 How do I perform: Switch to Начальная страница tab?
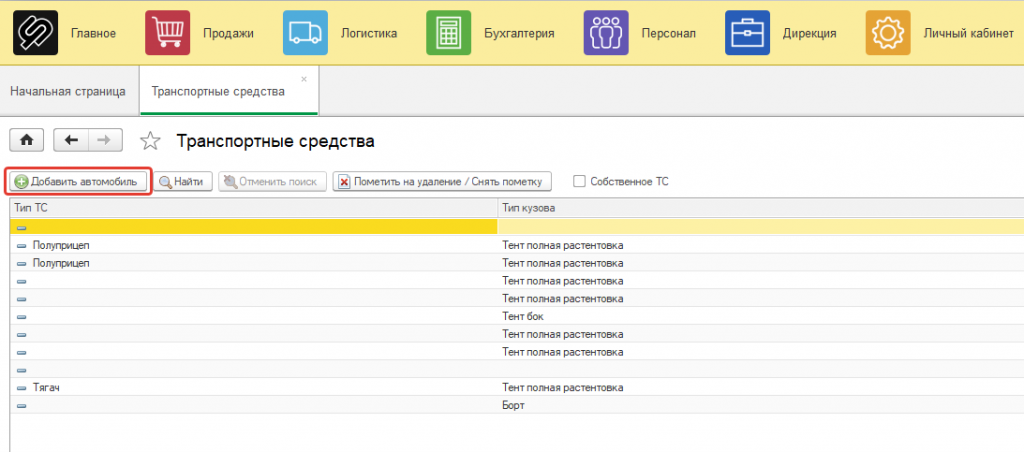[x=68, y=91]
